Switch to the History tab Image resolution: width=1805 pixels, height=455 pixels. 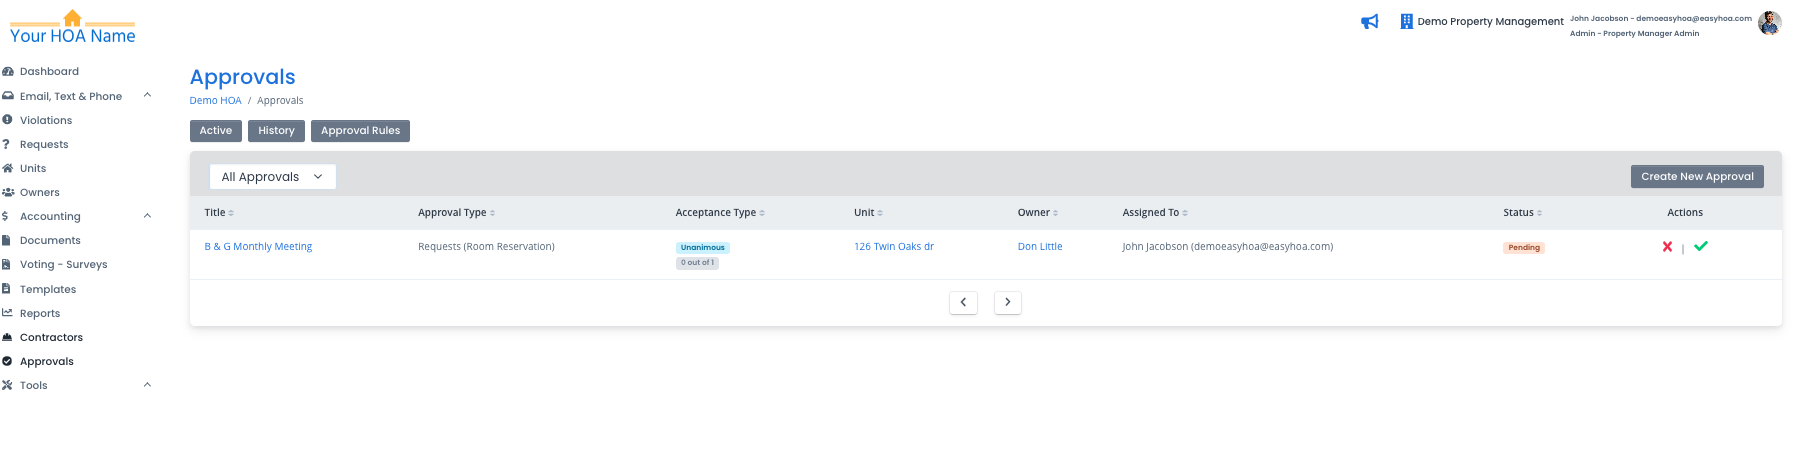point(276,131)
